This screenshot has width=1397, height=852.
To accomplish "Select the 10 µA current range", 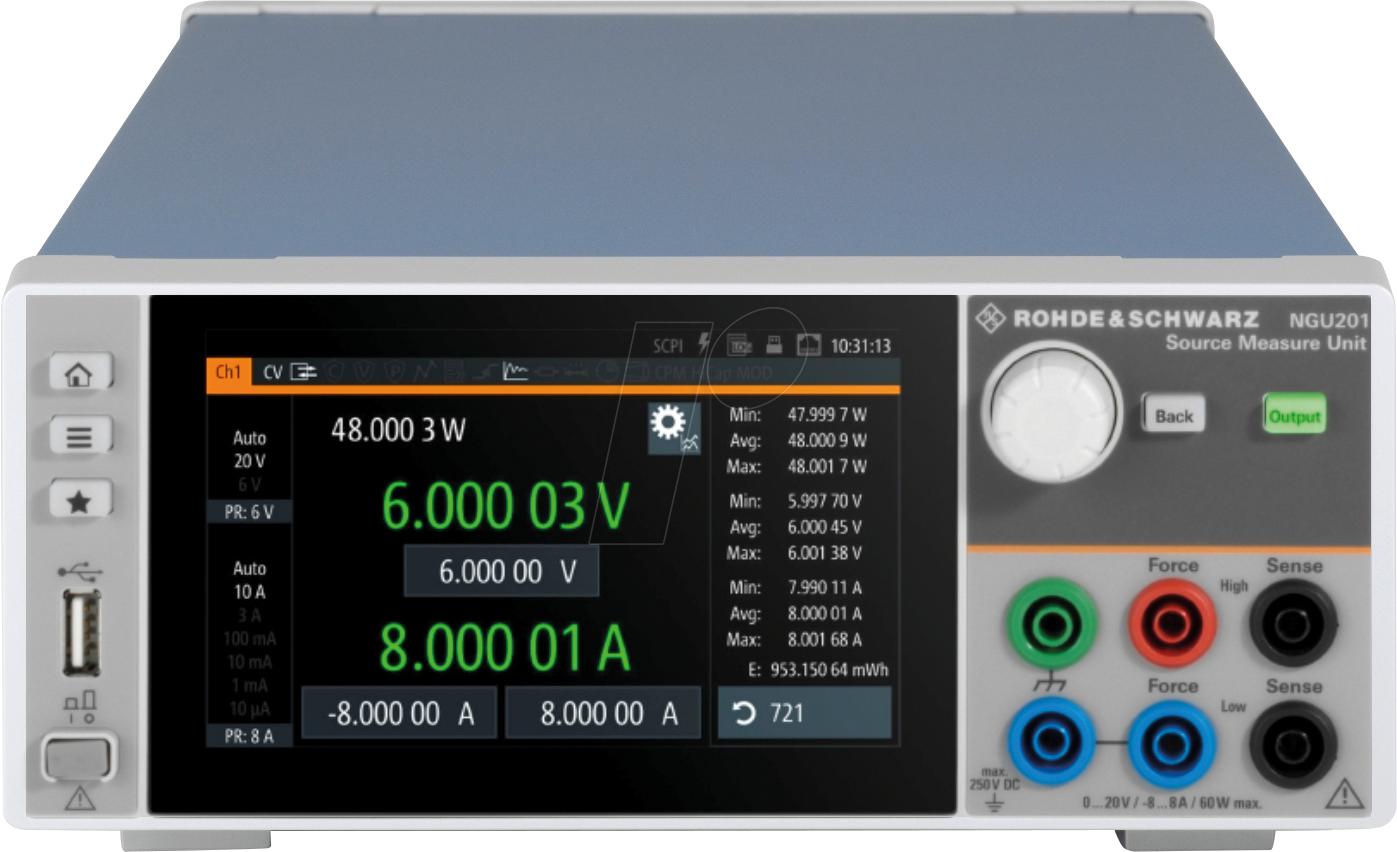I will 250,709.
